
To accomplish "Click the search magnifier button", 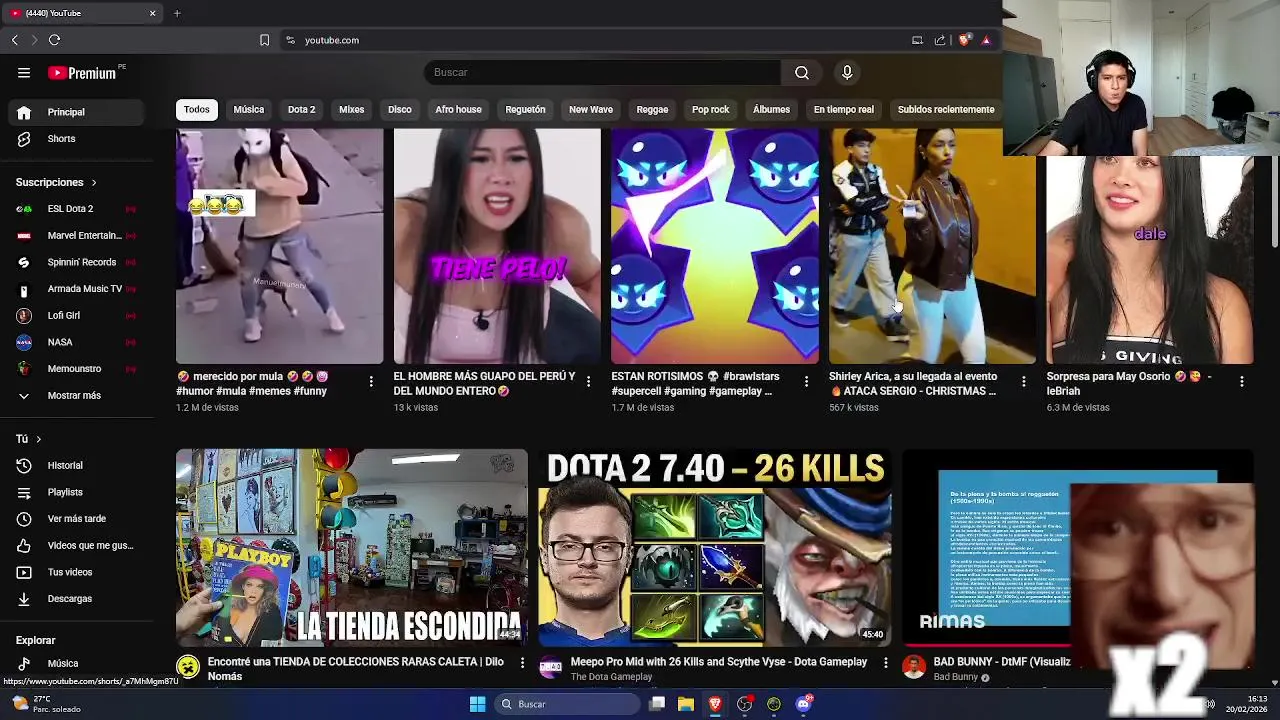I will pyautogui.click(x=802, y=72).
